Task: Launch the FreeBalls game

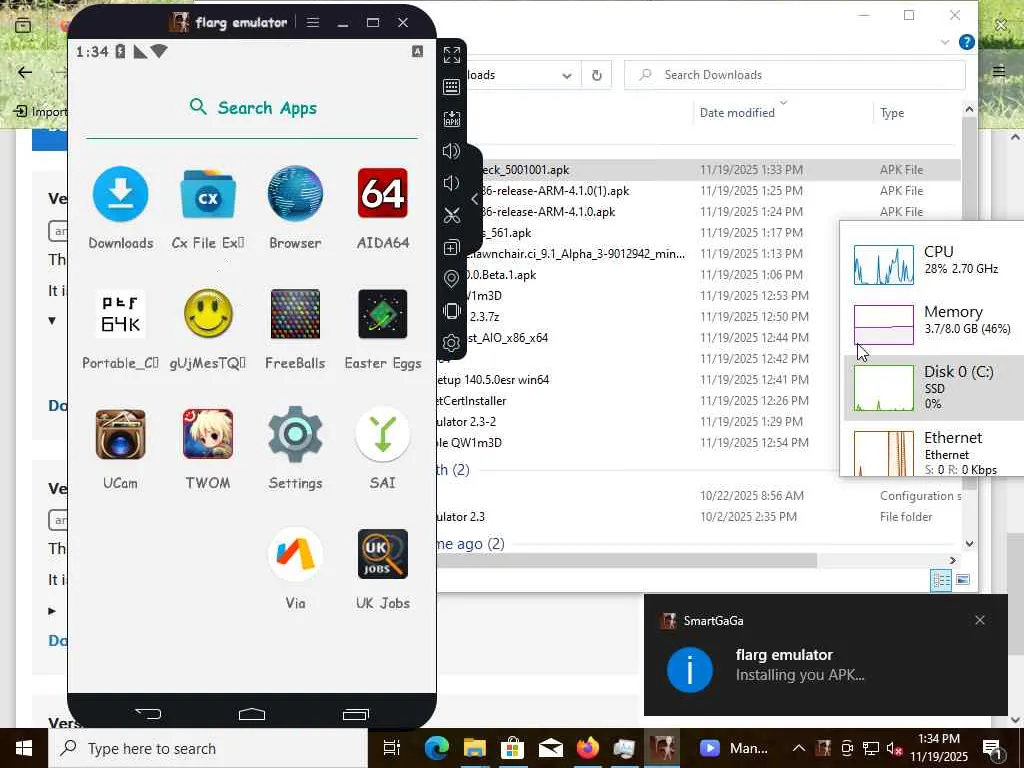Action: (295, 315)
